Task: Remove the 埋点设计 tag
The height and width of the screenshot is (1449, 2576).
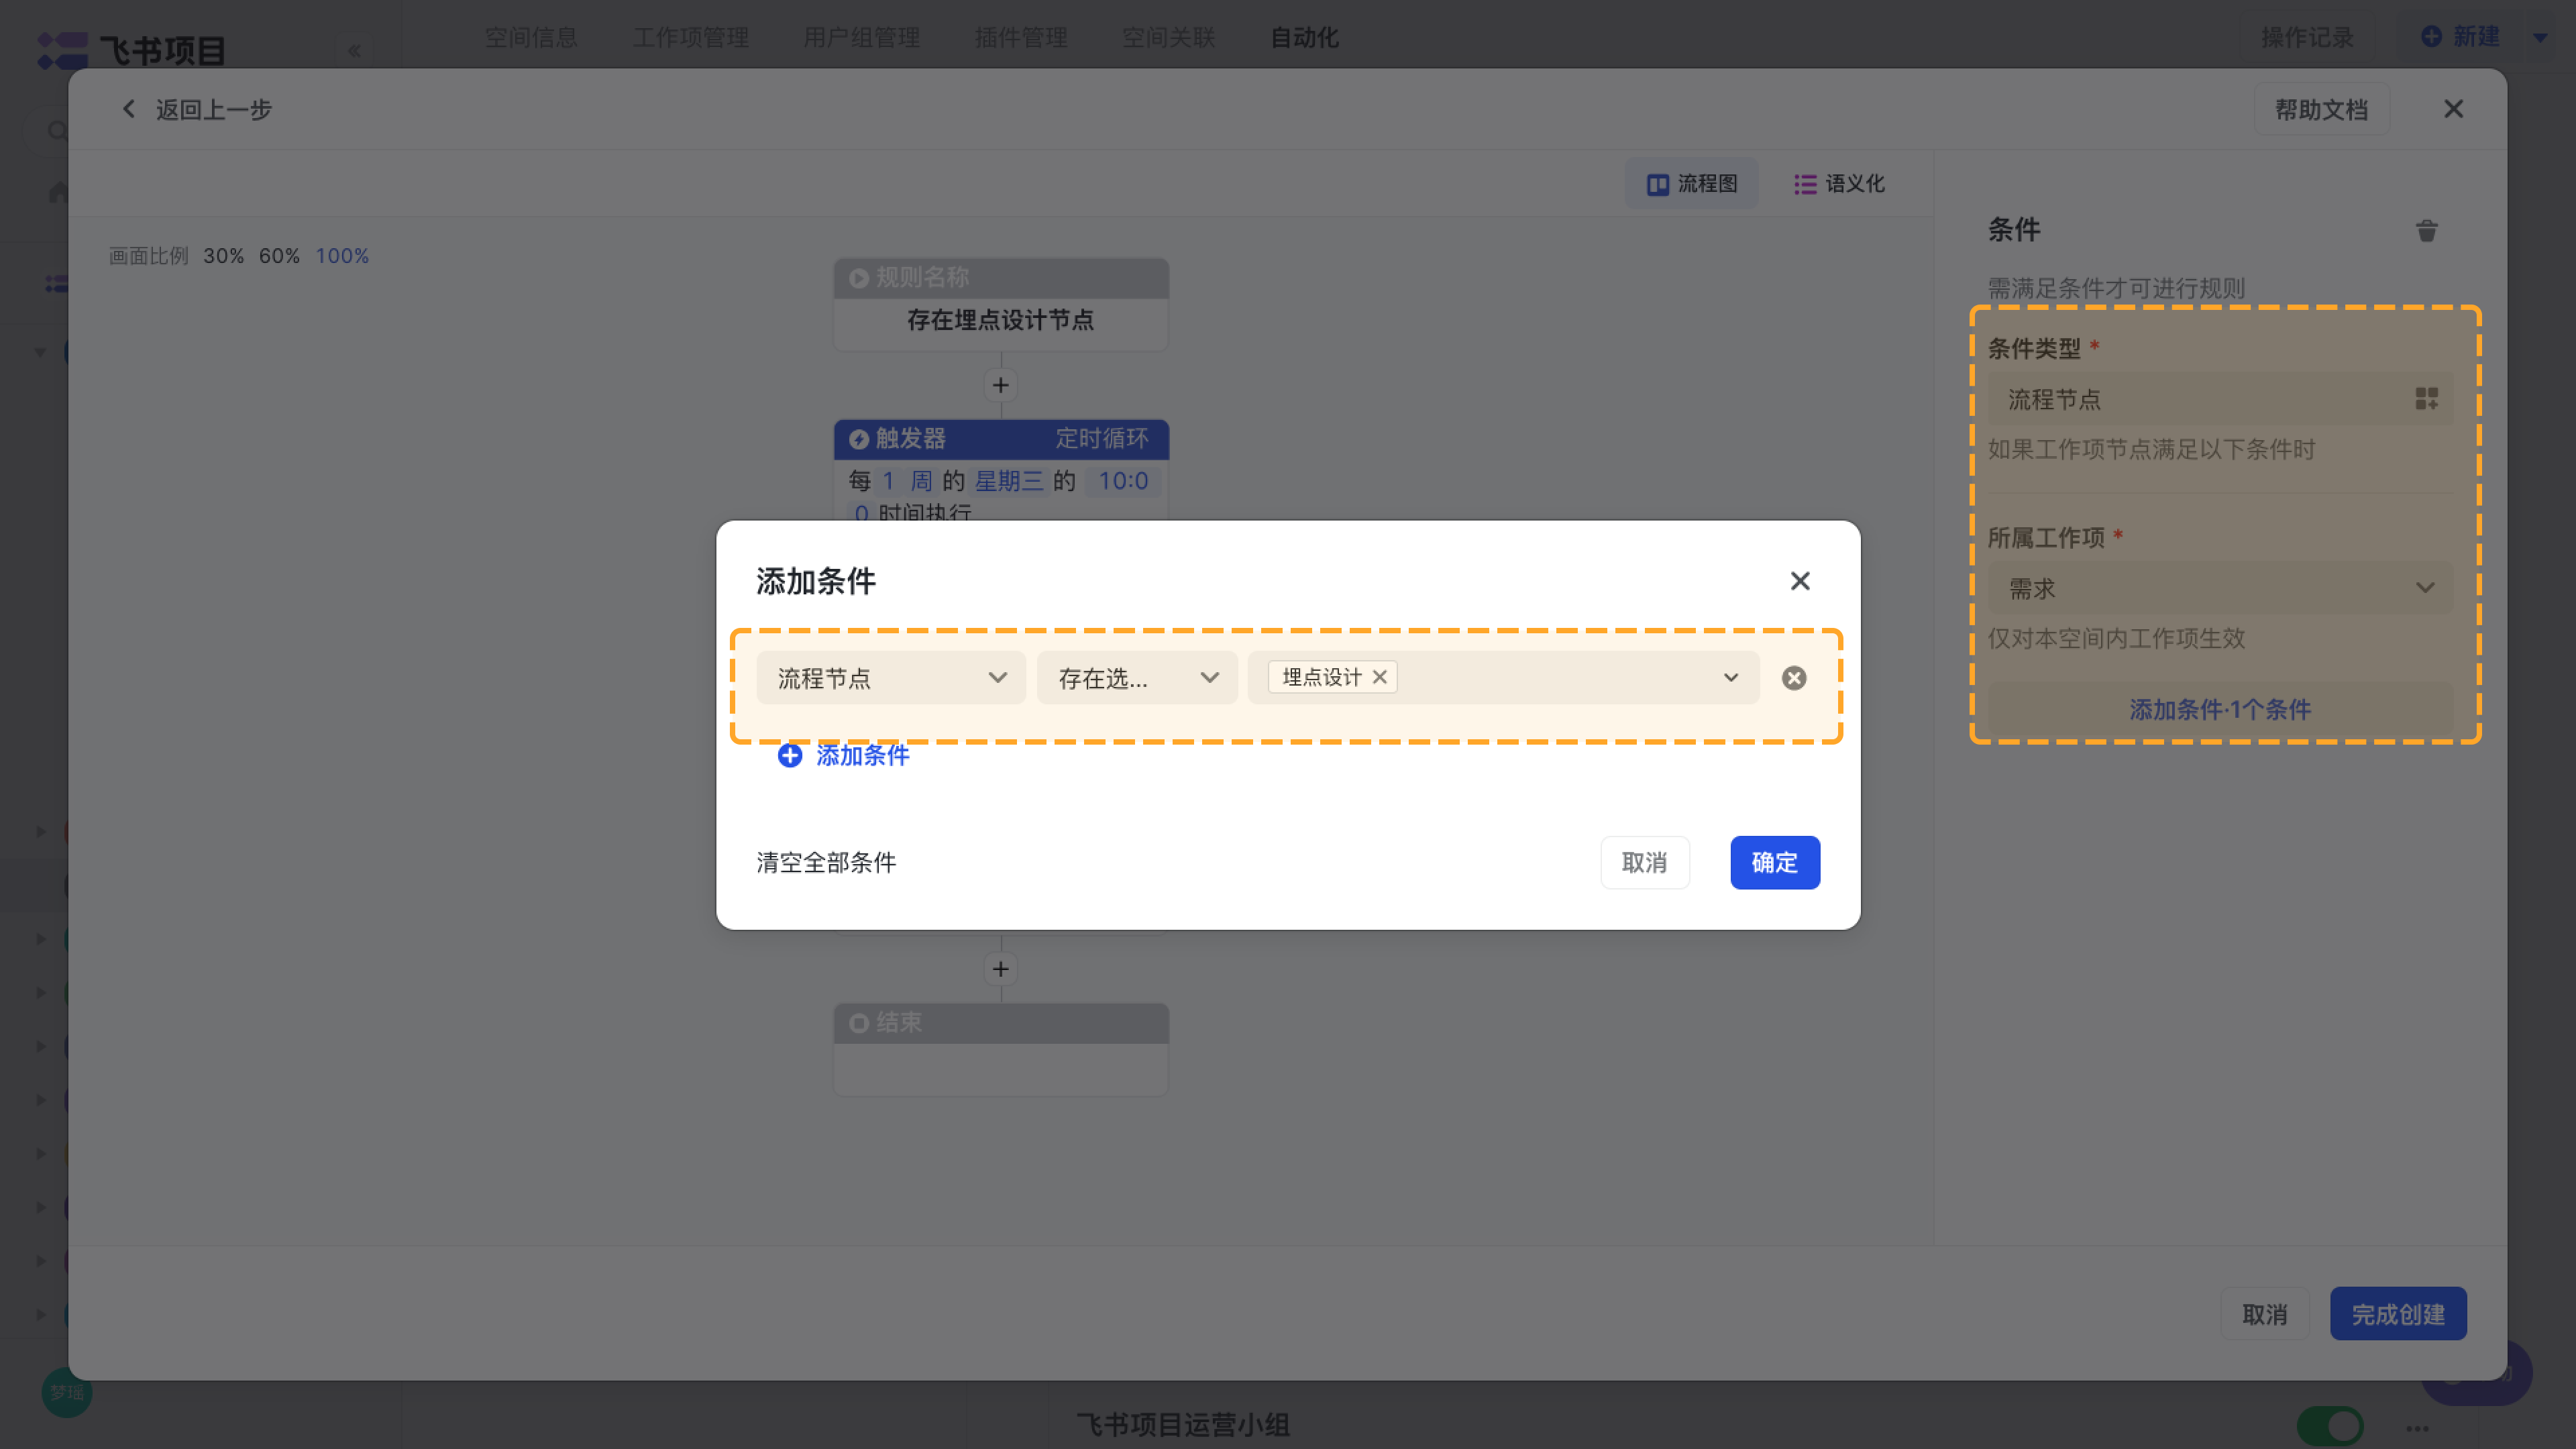Action: [x=1380, y=677]
